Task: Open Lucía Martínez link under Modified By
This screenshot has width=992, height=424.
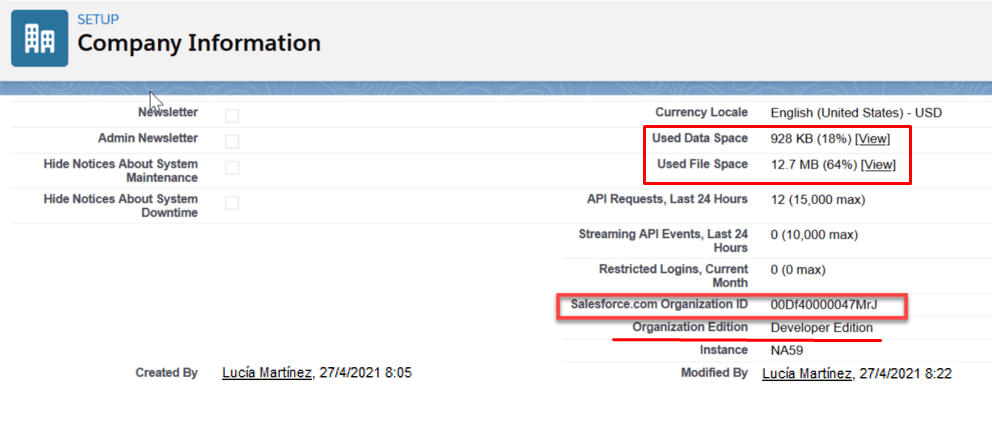Action: [x=807, y=373]
